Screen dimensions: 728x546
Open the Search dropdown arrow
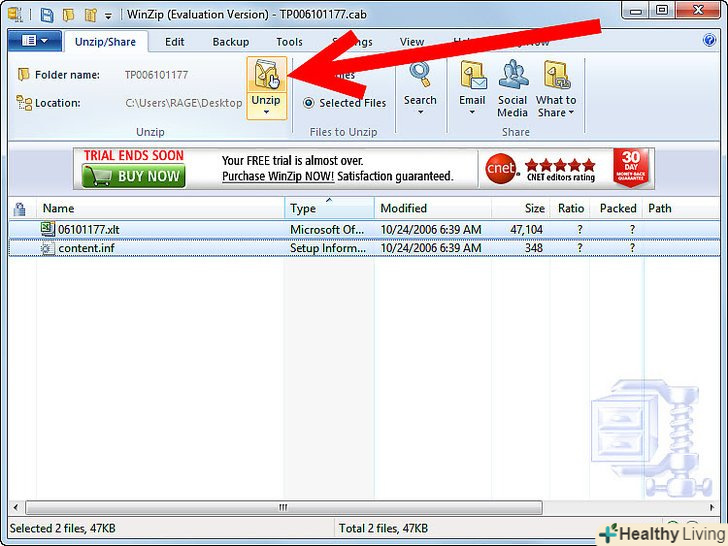420,112
